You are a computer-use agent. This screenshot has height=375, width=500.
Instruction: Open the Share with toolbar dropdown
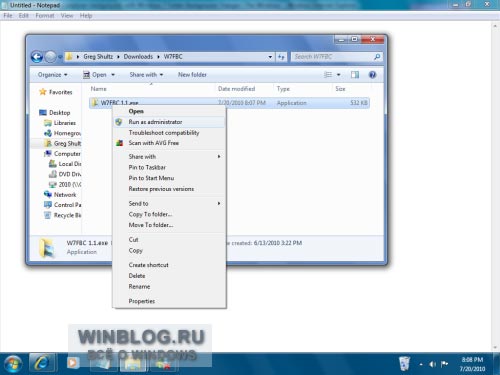pos(146,75)
